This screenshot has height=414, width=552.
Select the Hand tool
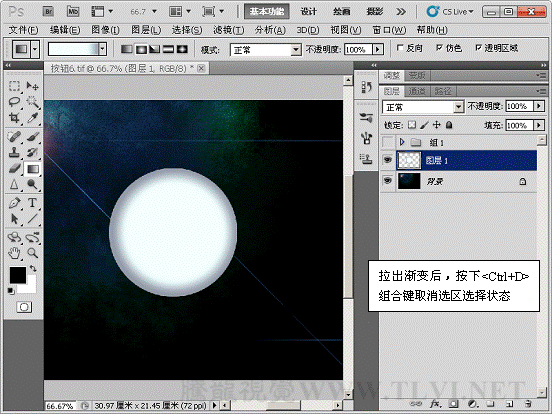coord(14,253)
